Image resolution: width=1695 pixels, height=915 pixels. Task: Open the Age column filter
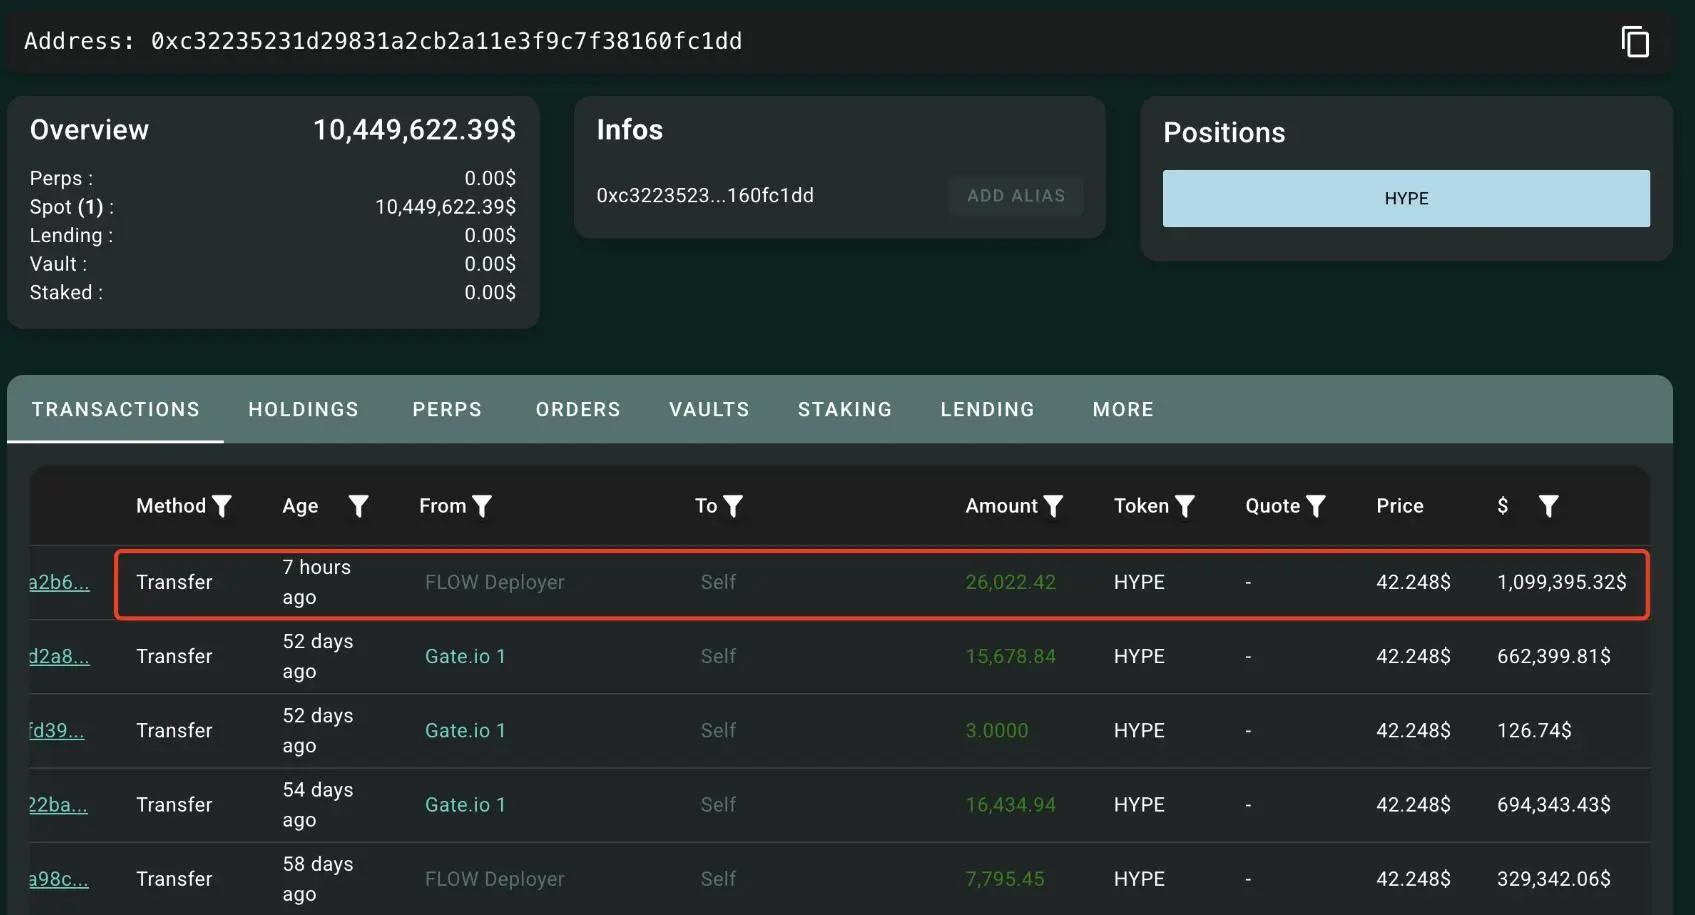click(x=358, y=506)
